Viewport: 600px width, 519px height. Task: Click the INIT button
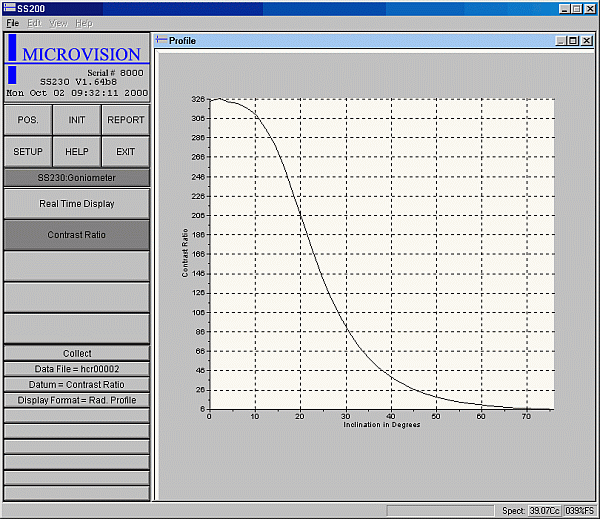(x=77, y=120)
